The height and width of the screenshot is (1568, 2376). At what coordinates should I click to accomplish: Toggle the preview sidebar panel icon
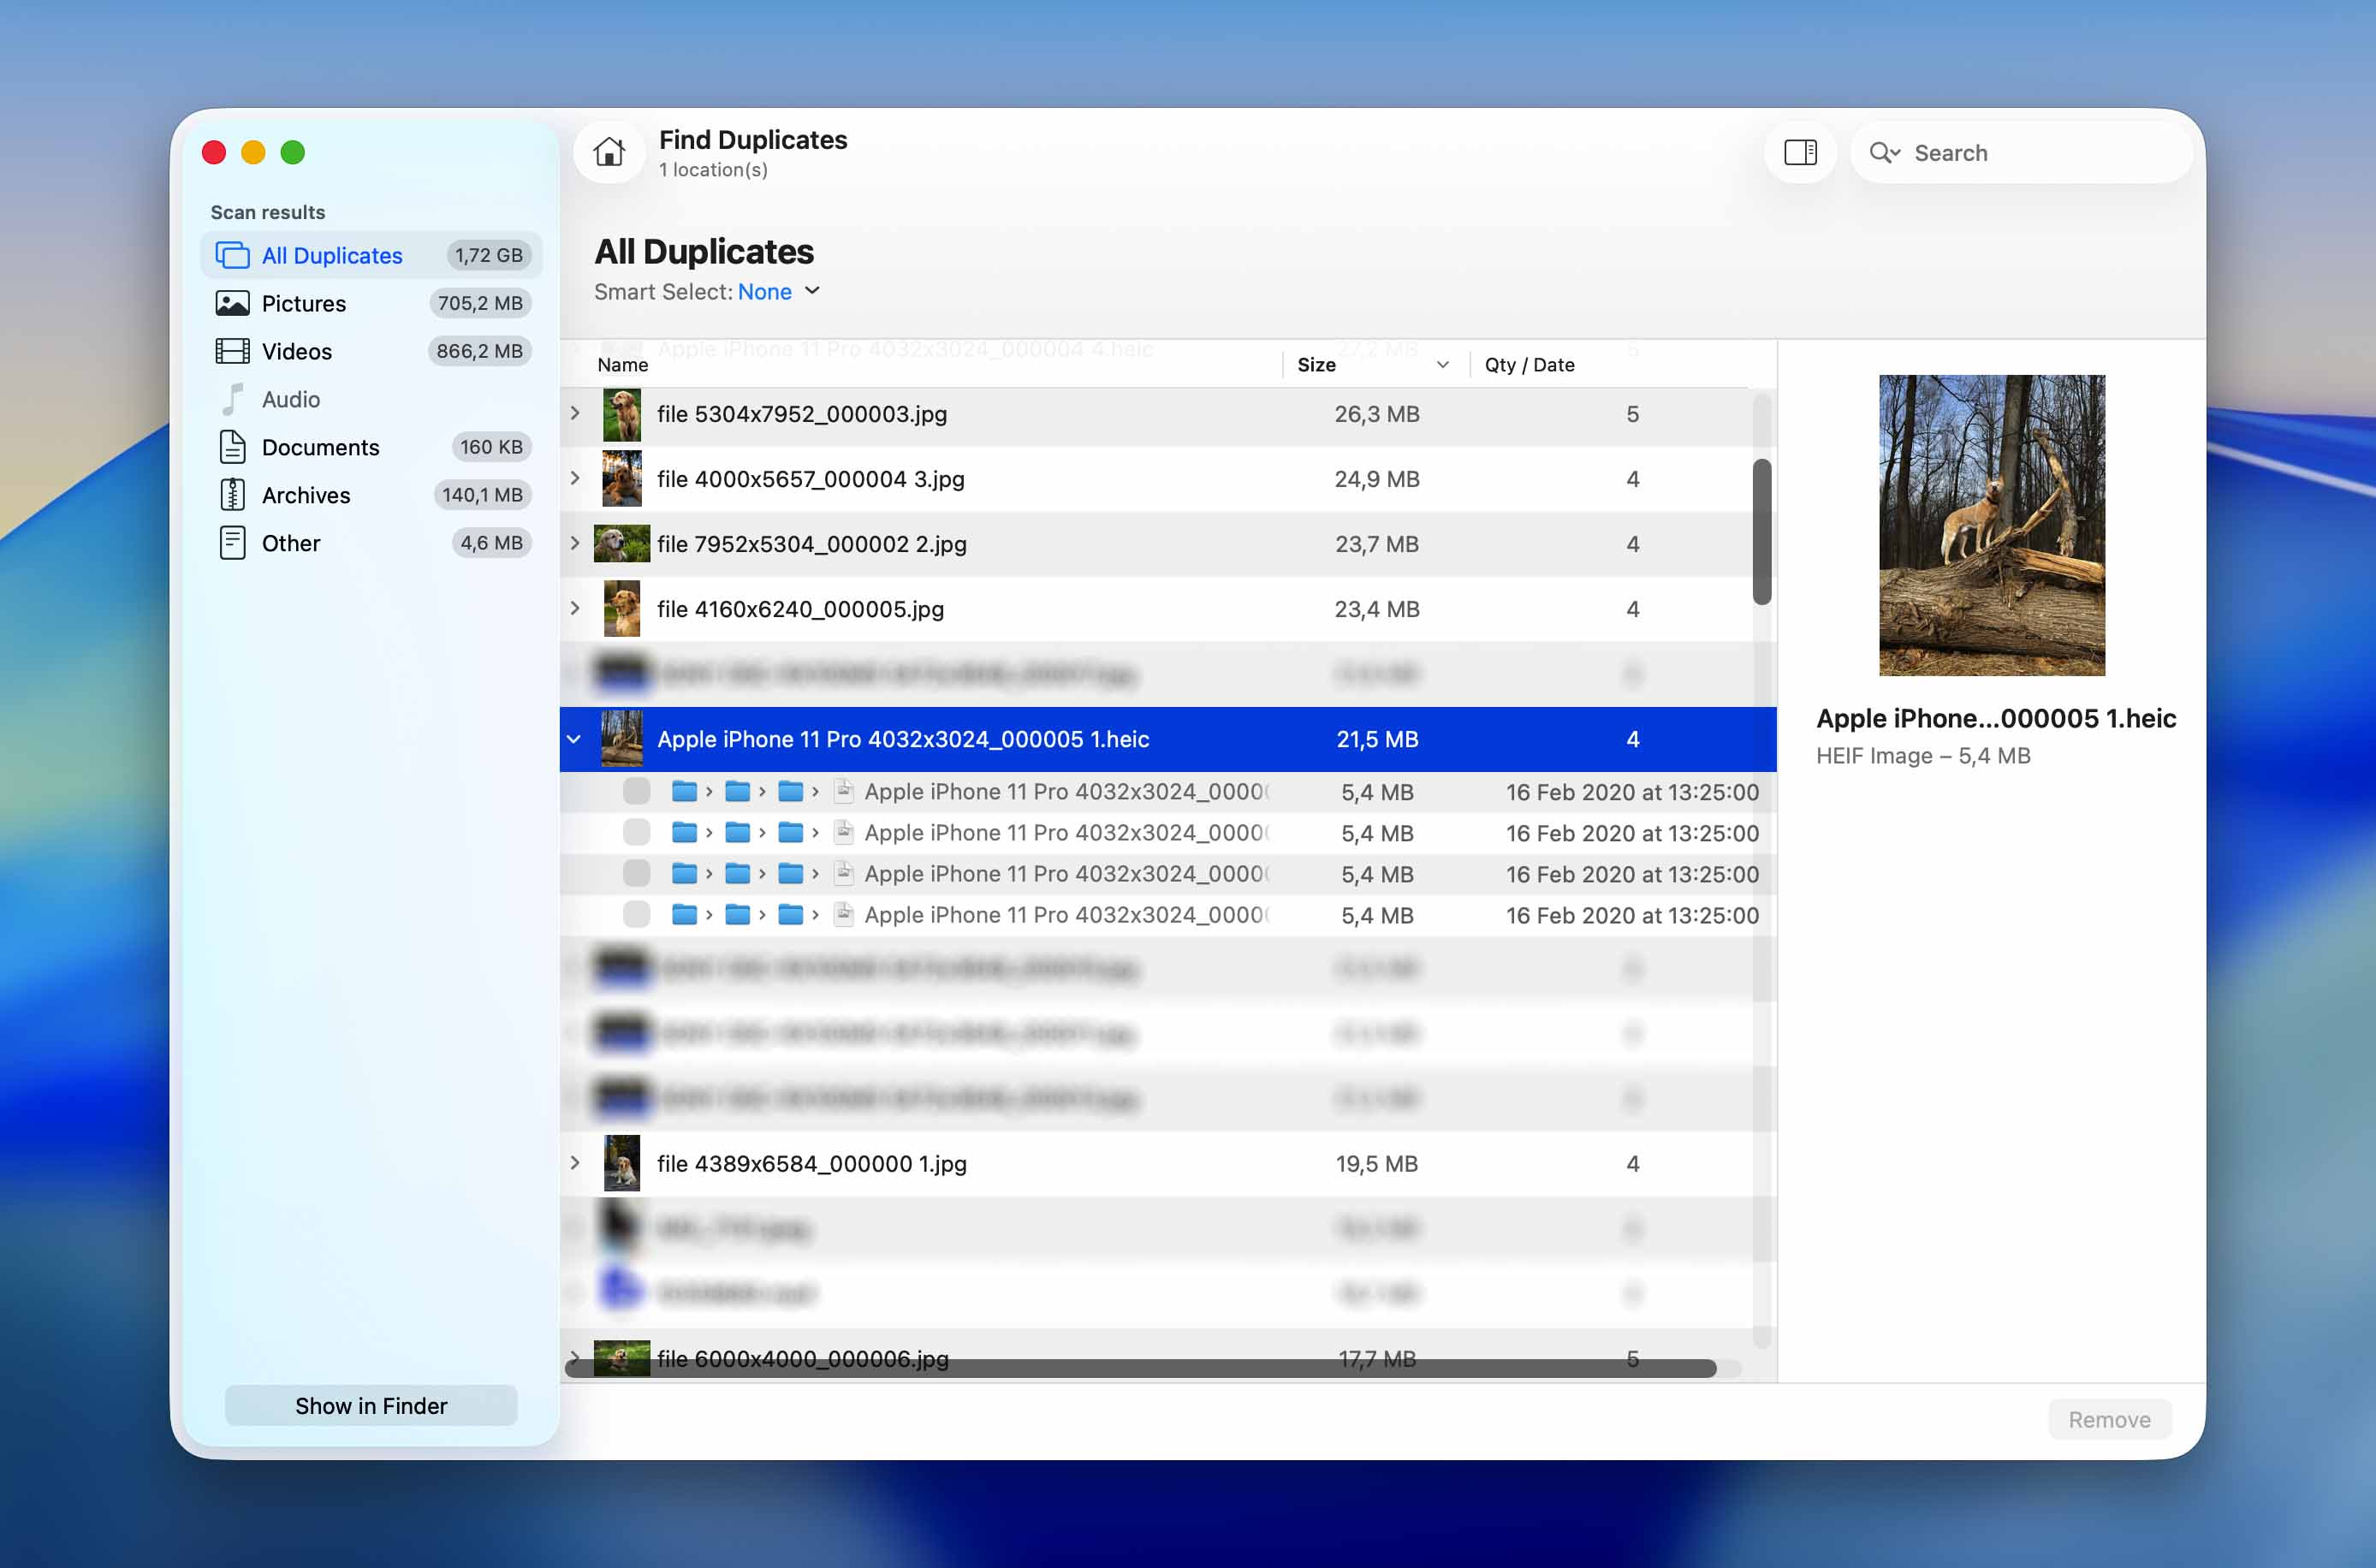coord(1800,152)
